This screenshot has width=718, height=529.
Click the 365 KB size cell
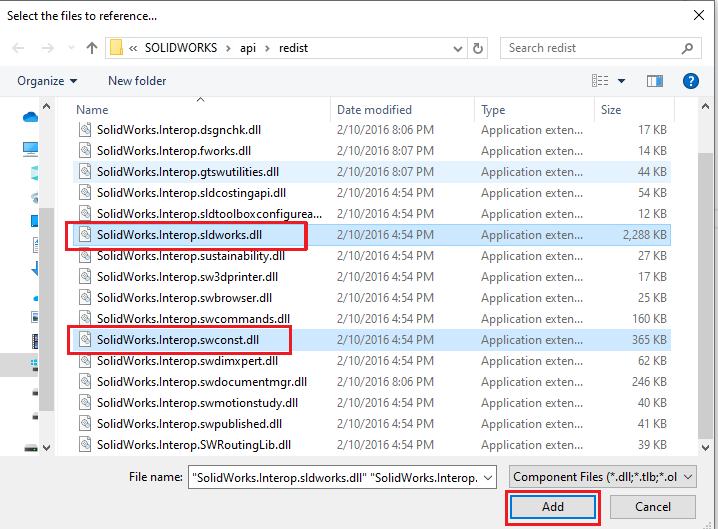coord(649,340)
